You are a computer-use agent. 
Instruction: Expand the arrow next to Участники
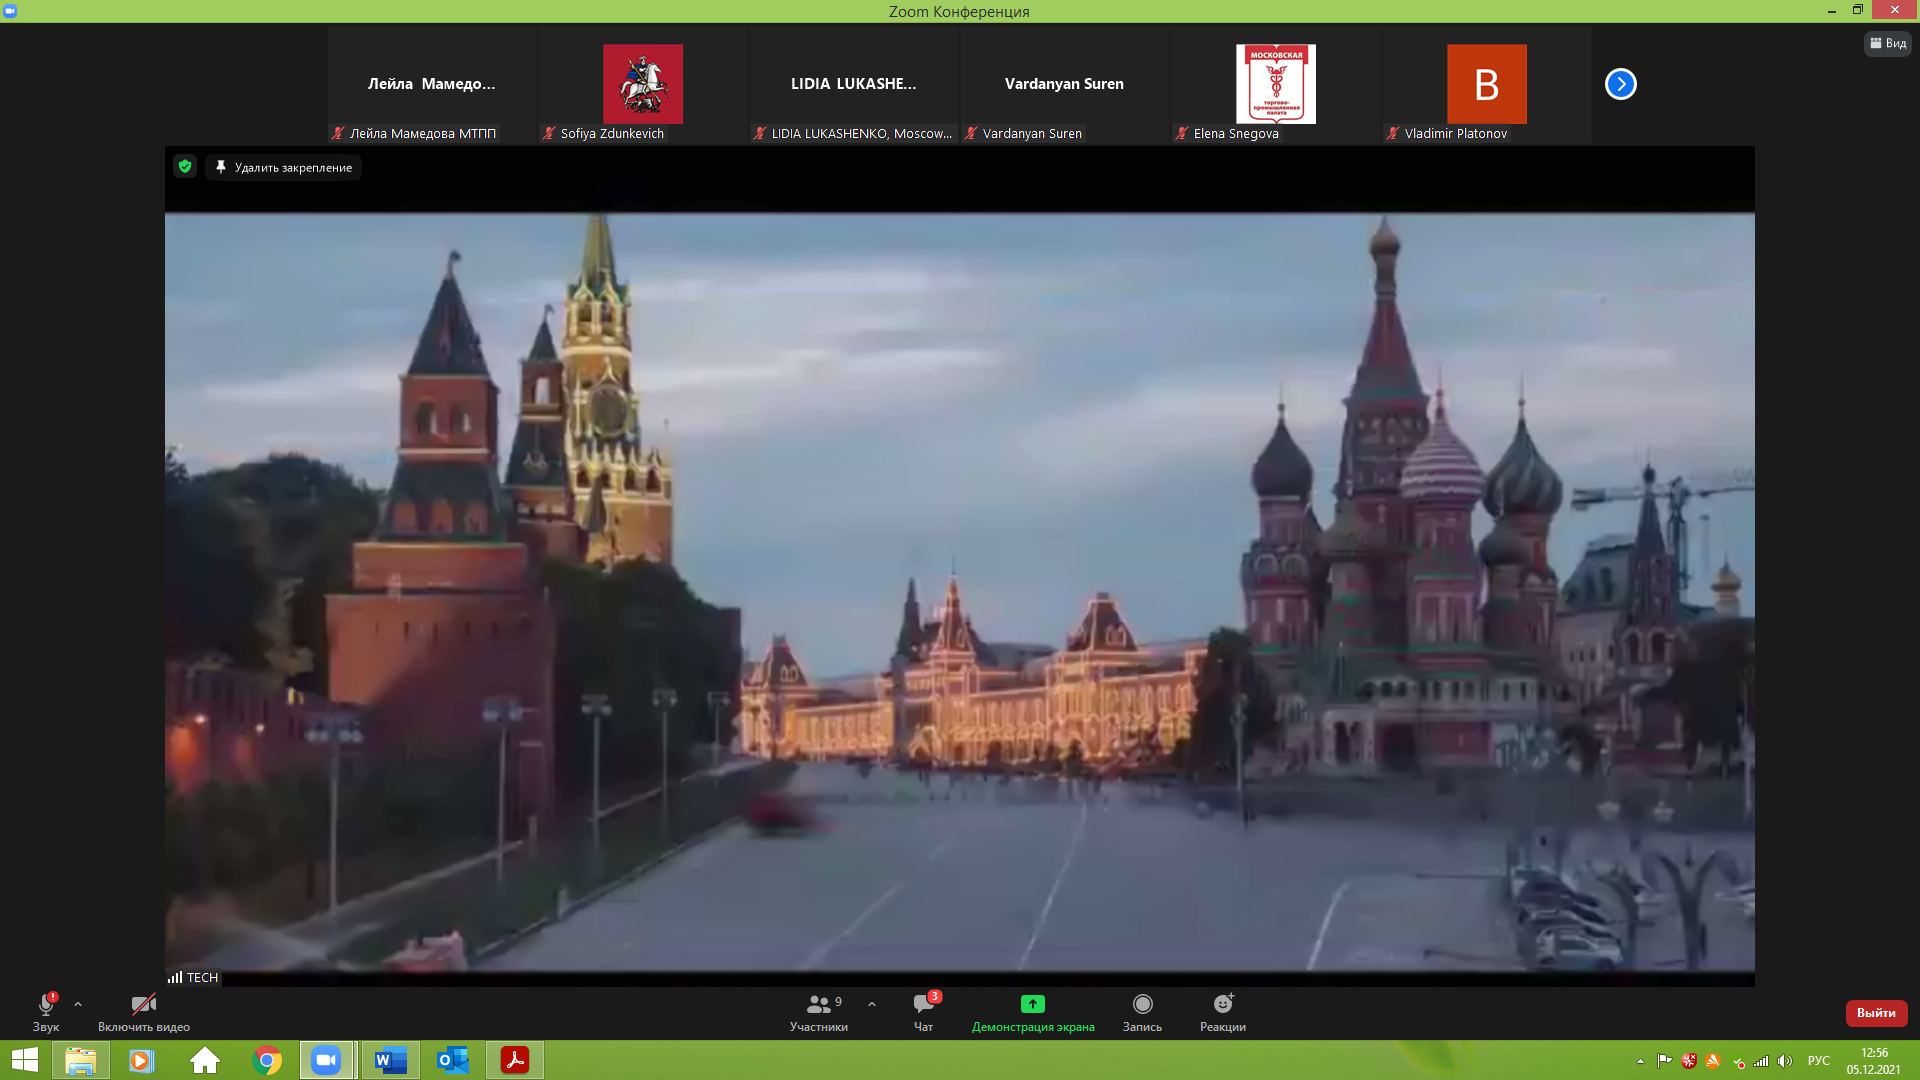coord(872,1004)
